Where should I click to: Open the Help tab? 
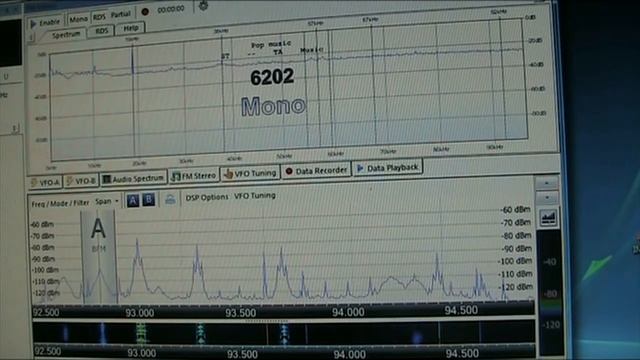pos(131,28)
